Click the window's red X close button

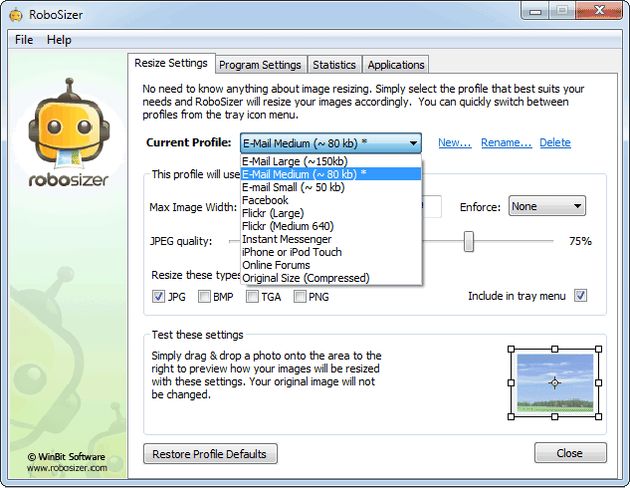click(599, 10)
